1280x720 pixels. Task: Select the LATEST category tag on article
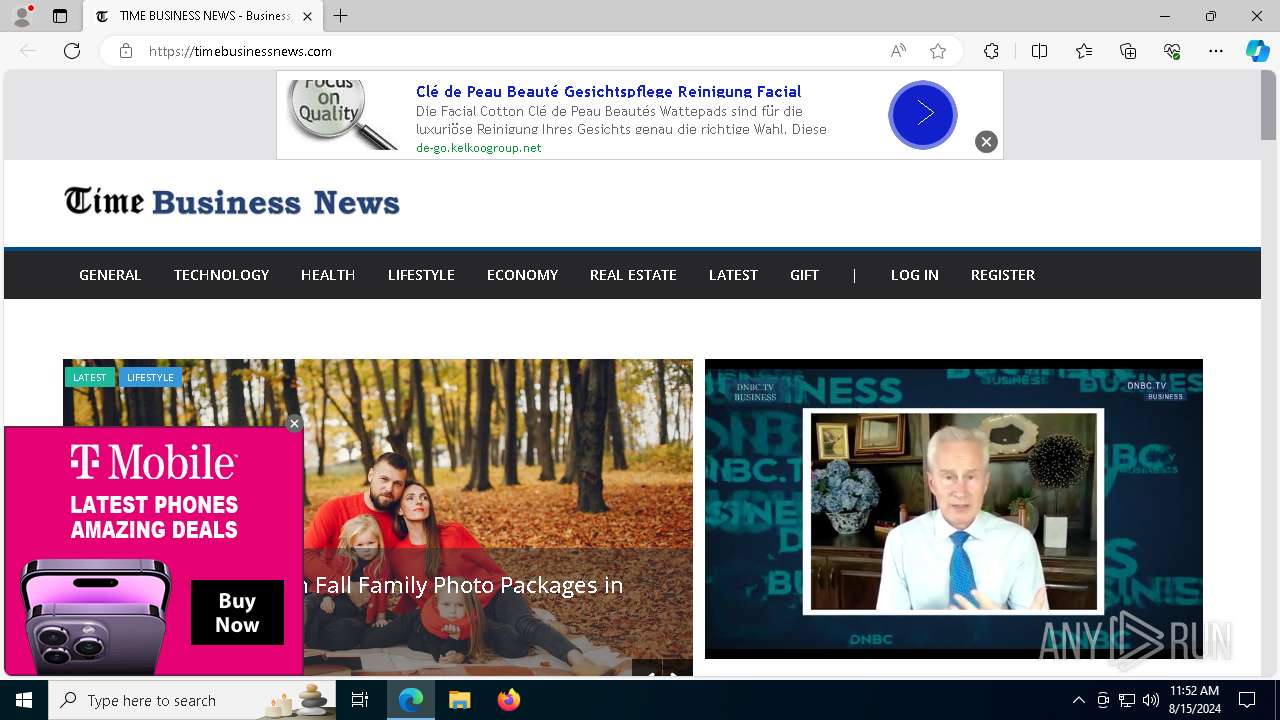(x=90, y=377)
